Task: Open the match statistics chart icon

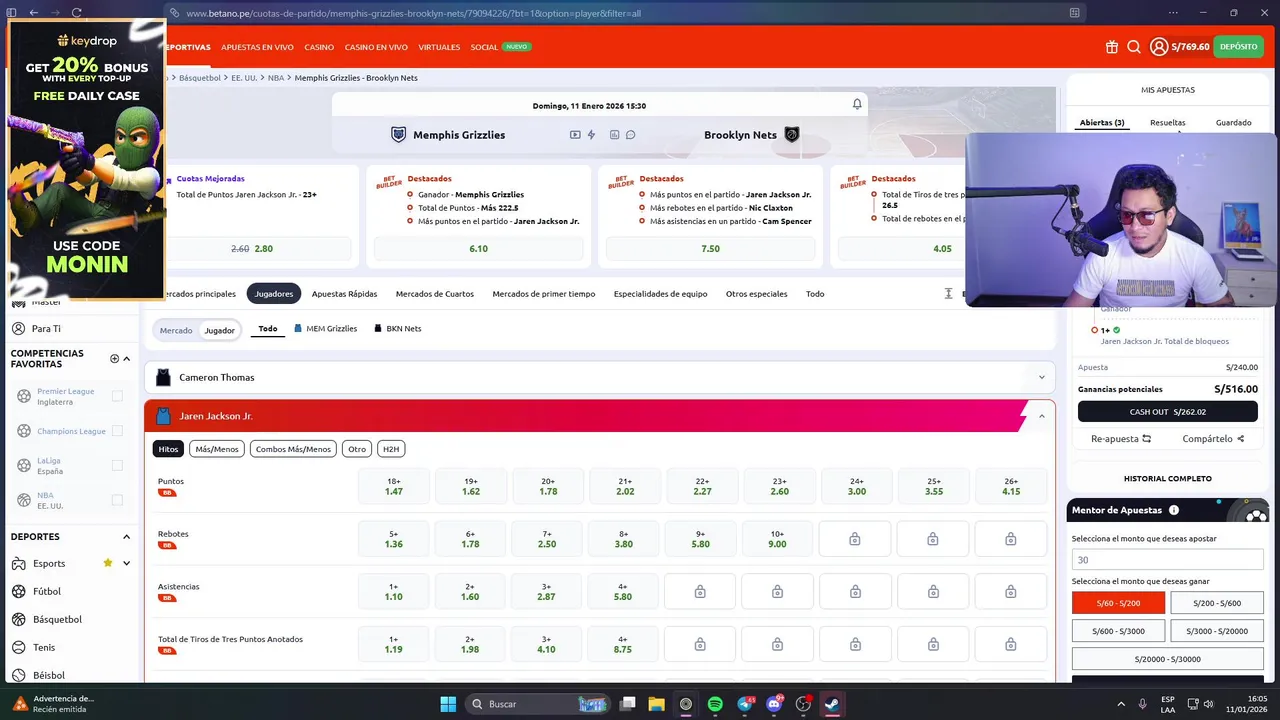Action: click(x=614, y=135)
